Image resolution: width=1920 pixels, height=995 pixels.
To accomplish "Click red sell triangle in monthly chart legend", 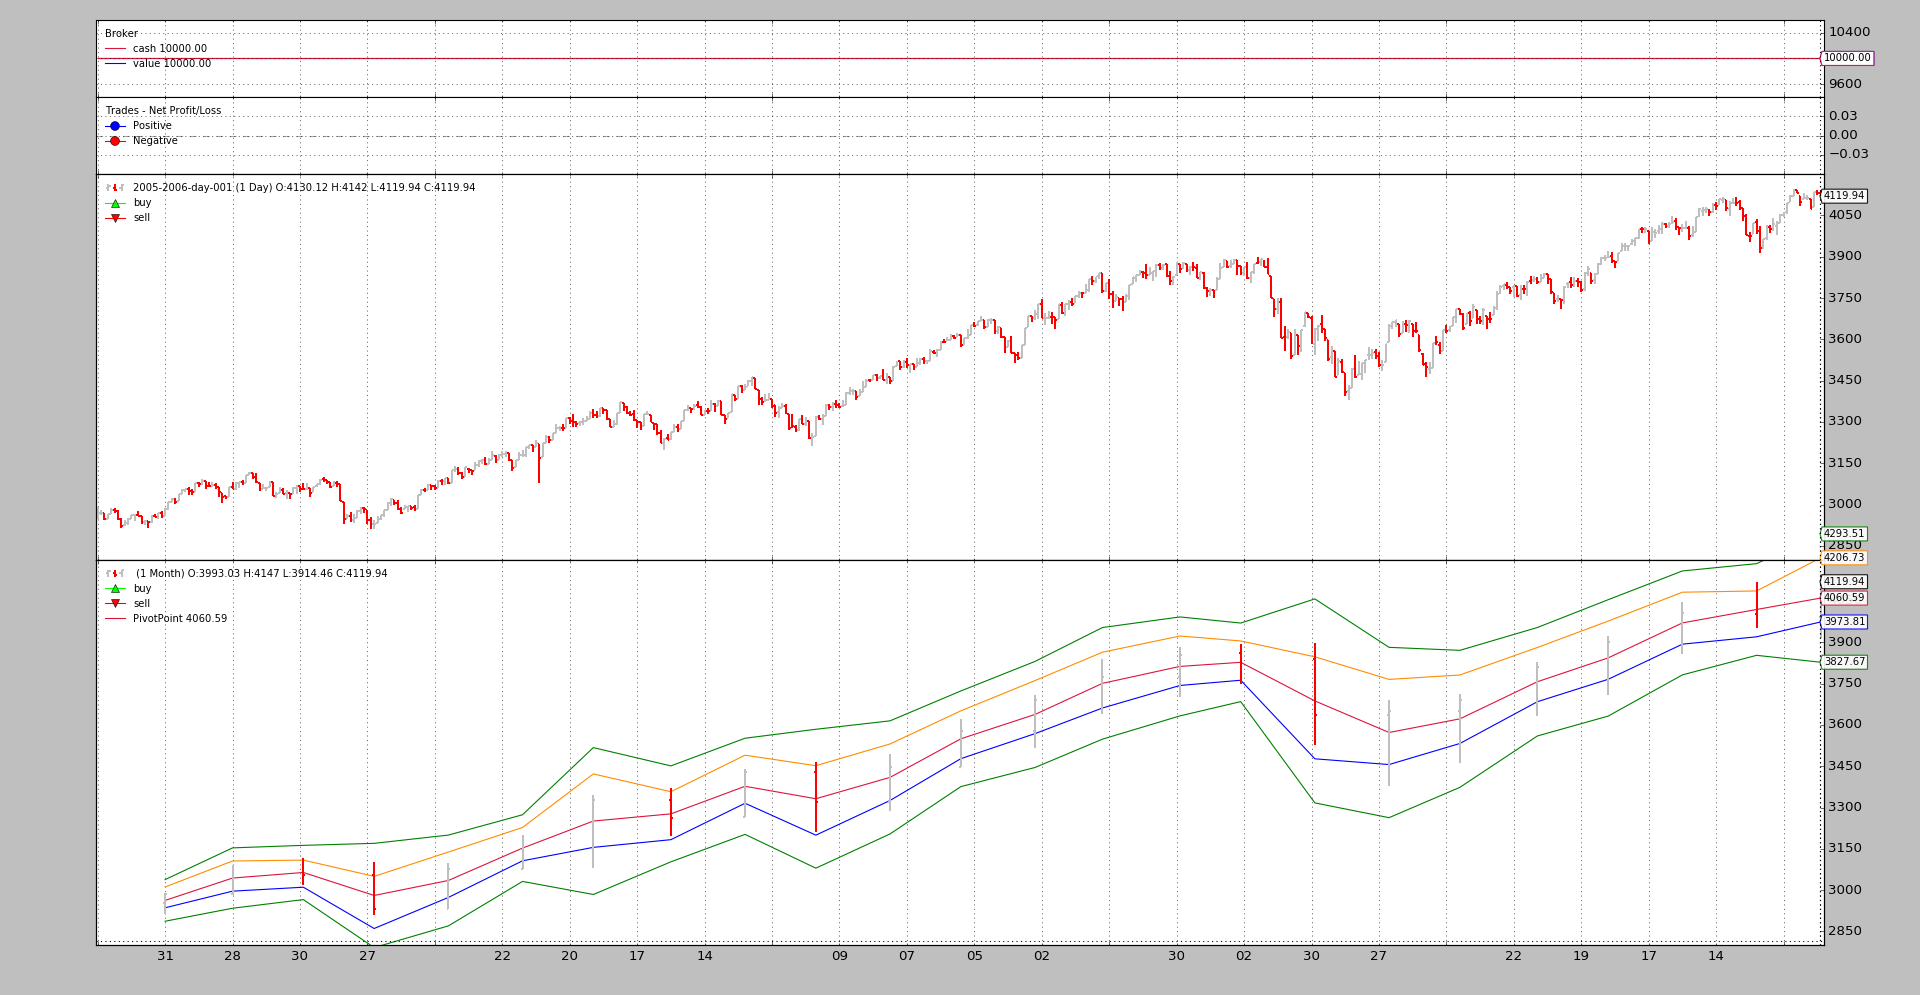I will 115,604.
